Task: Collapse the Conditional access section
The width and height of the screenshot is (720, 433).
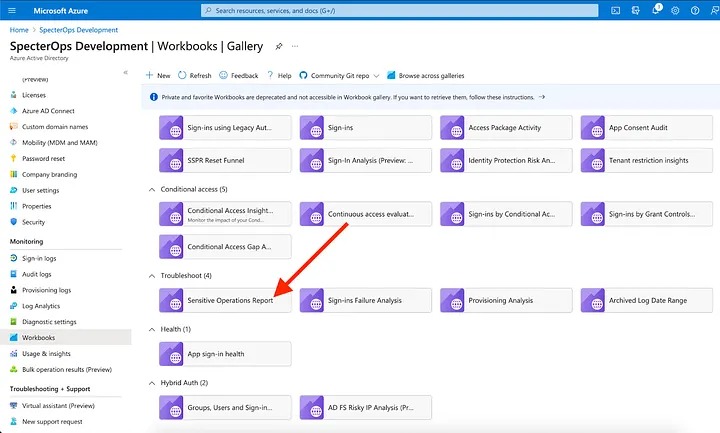Action: click(x=152, y=189)
